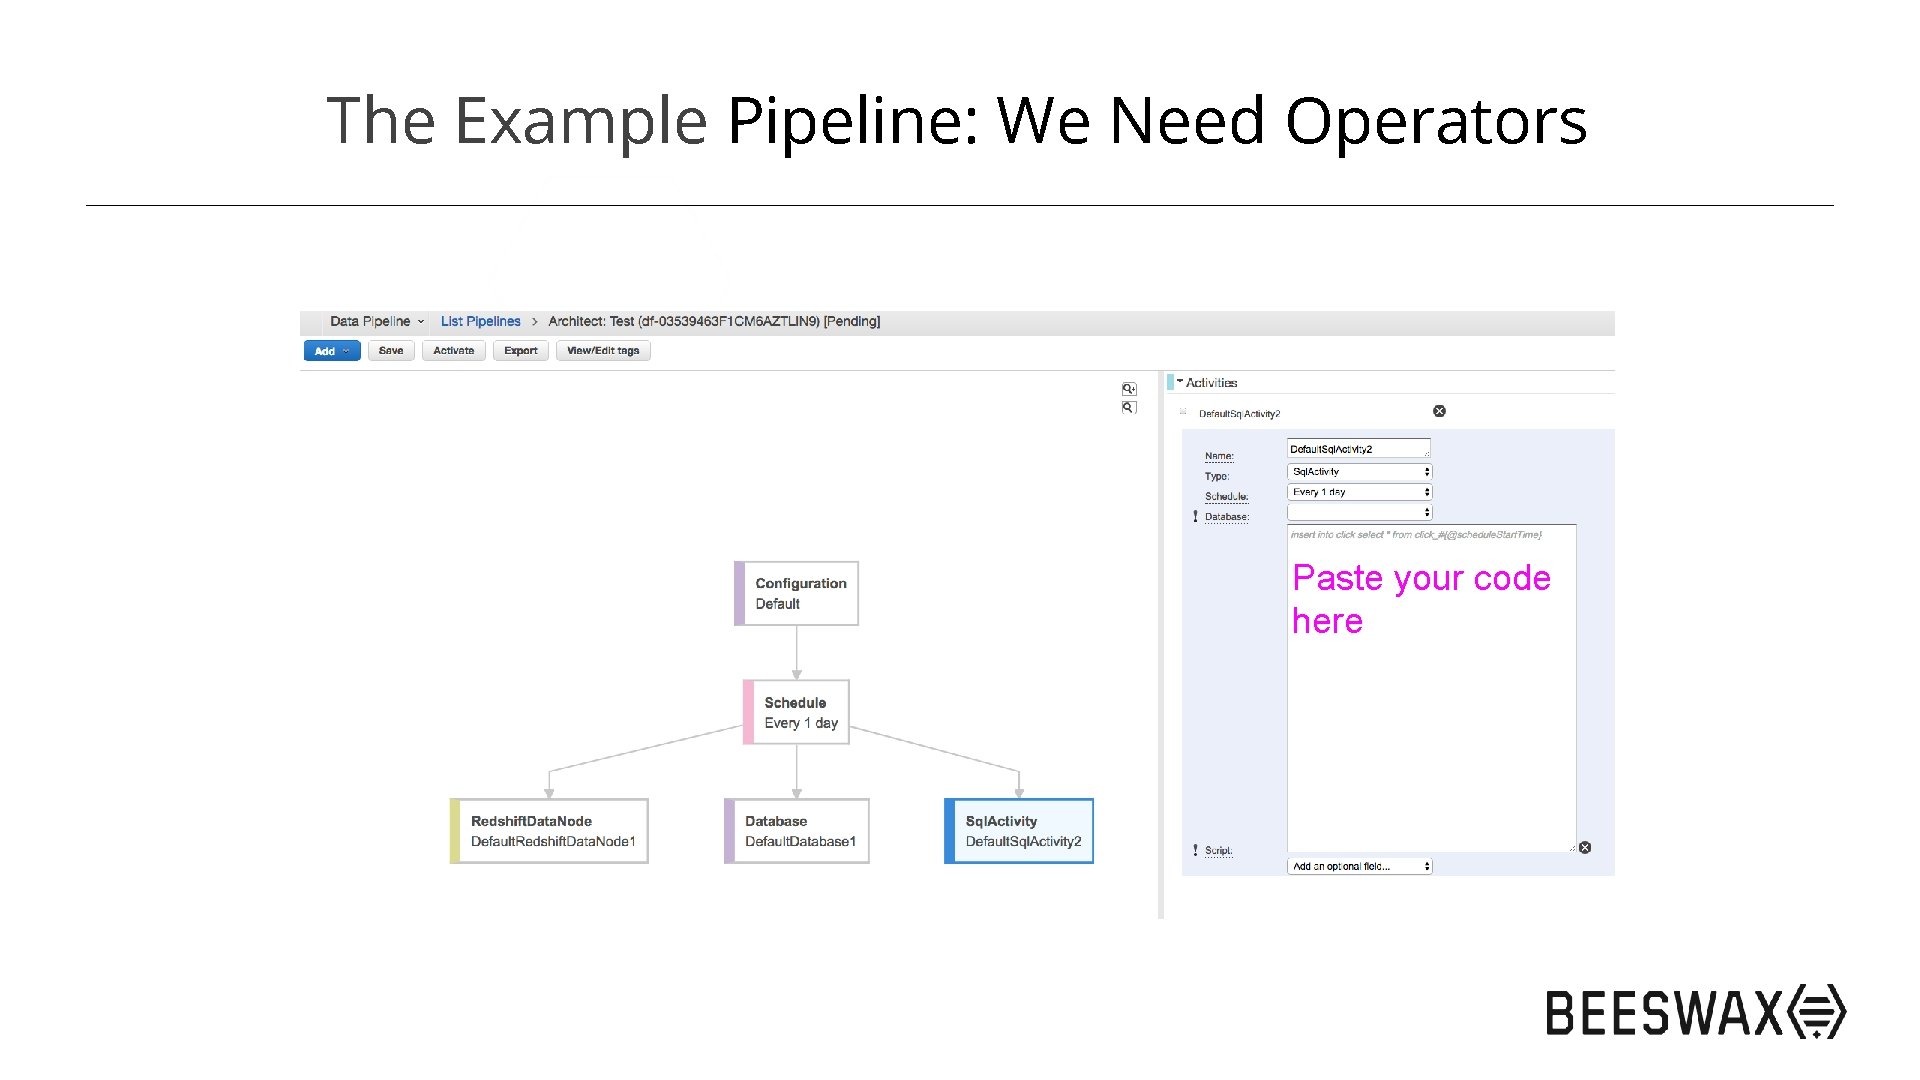The image size is (1920, 1080).
Task: Click the View/Edit tags button
Action: pos(602,351)
